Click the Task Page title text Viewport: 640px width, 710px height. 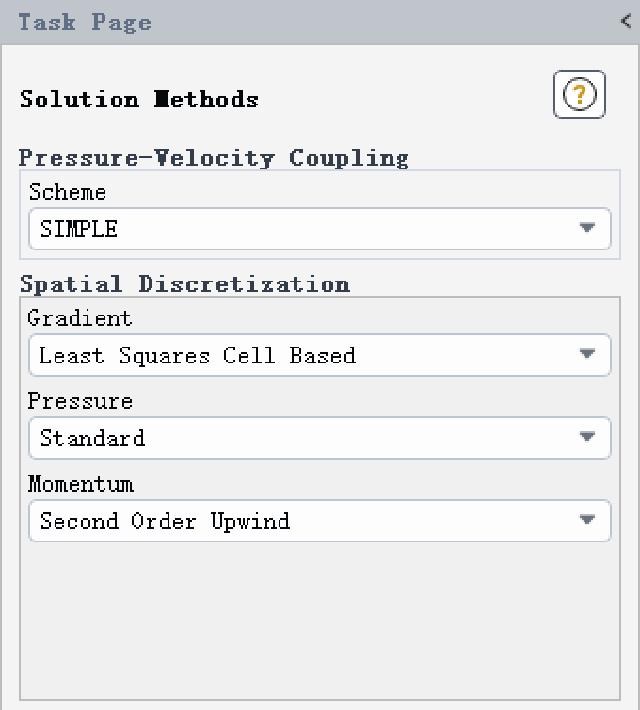(85, 22)
